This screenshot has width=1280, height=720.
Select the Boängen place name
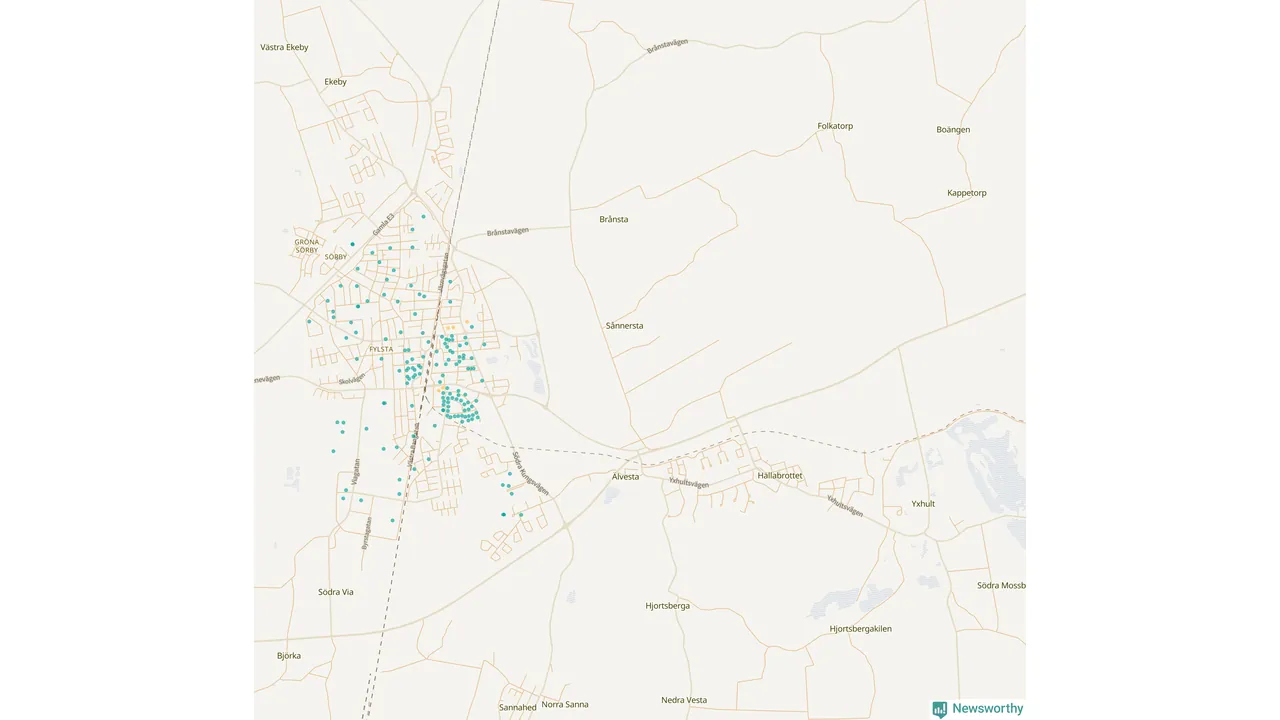tap(953, 130)
